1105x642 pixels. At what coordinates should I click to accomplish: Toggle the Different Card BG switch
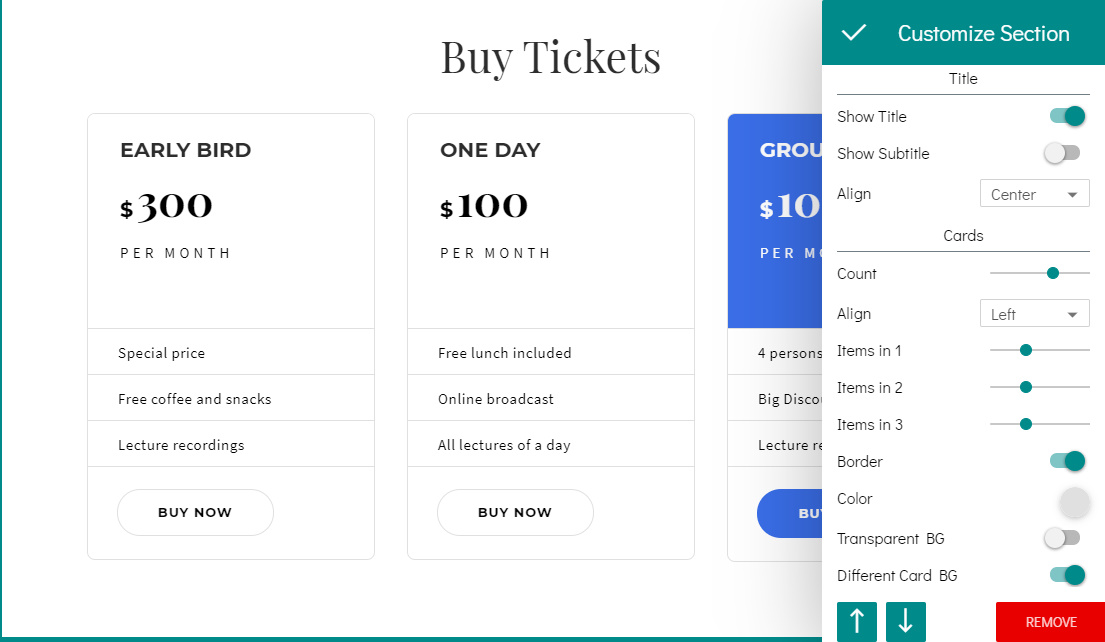click(1067, 575)
